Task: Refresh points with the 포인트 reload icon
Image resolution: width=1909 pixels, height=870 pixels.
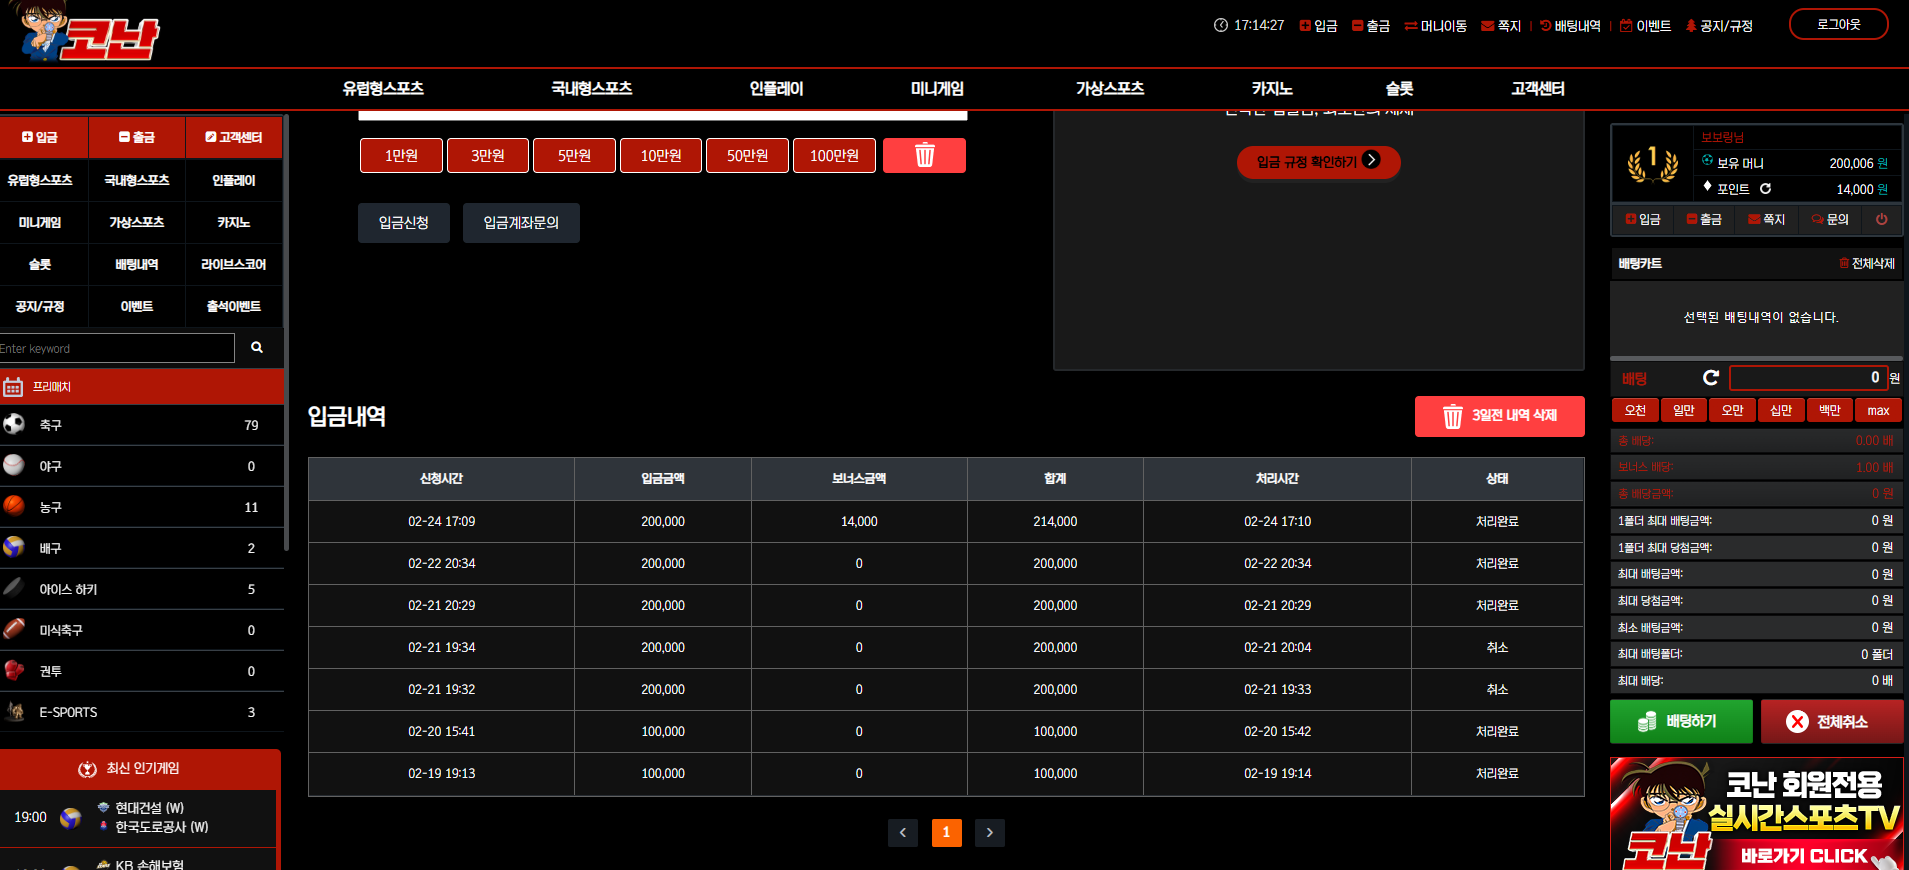Action: coord(1766,189)
